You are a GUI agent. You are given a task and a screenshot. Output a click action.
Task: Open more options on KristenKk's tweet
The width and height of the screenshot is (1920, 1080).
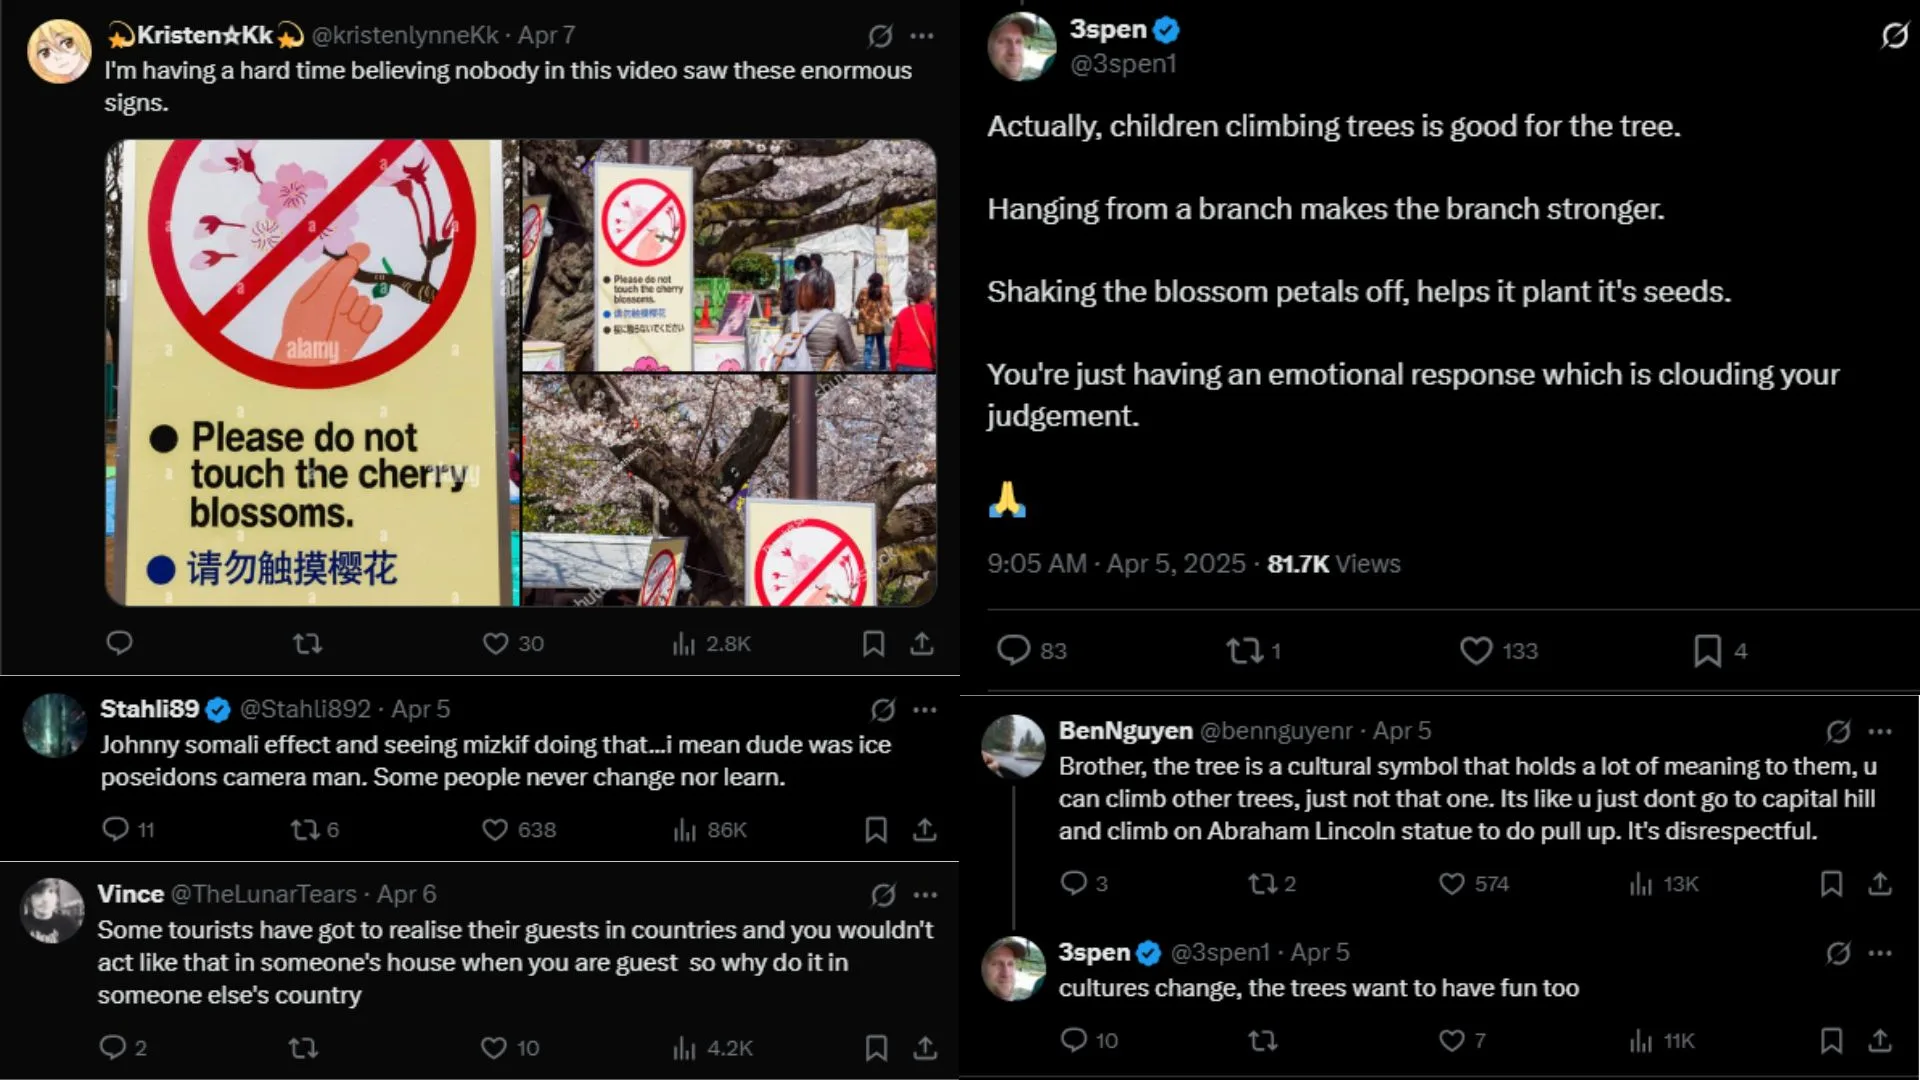click(922, 36)
